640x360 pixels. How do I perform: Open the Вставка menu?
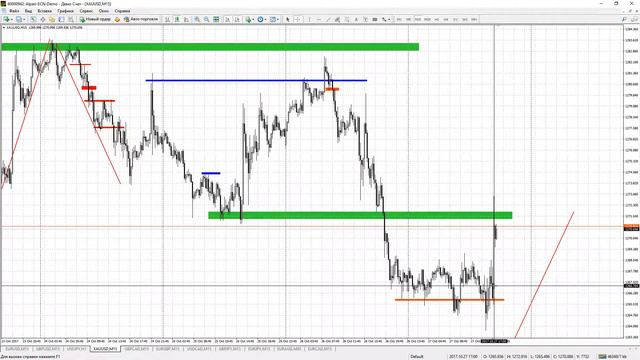(x=44, y=11)
